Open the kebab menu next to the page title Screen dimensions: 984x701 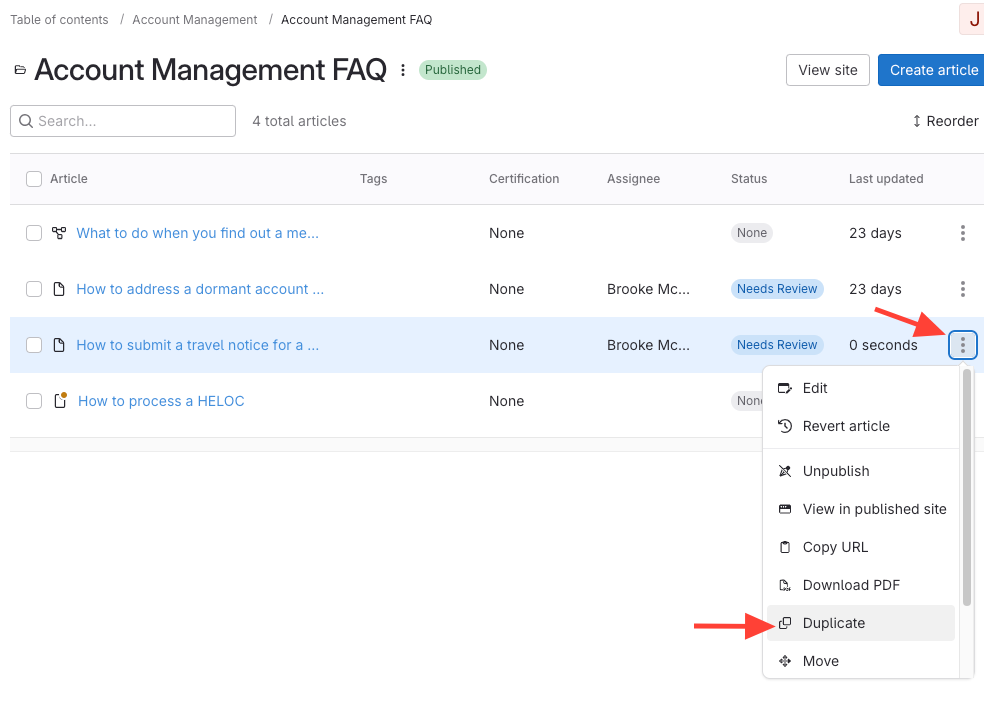tap(403, 70)
